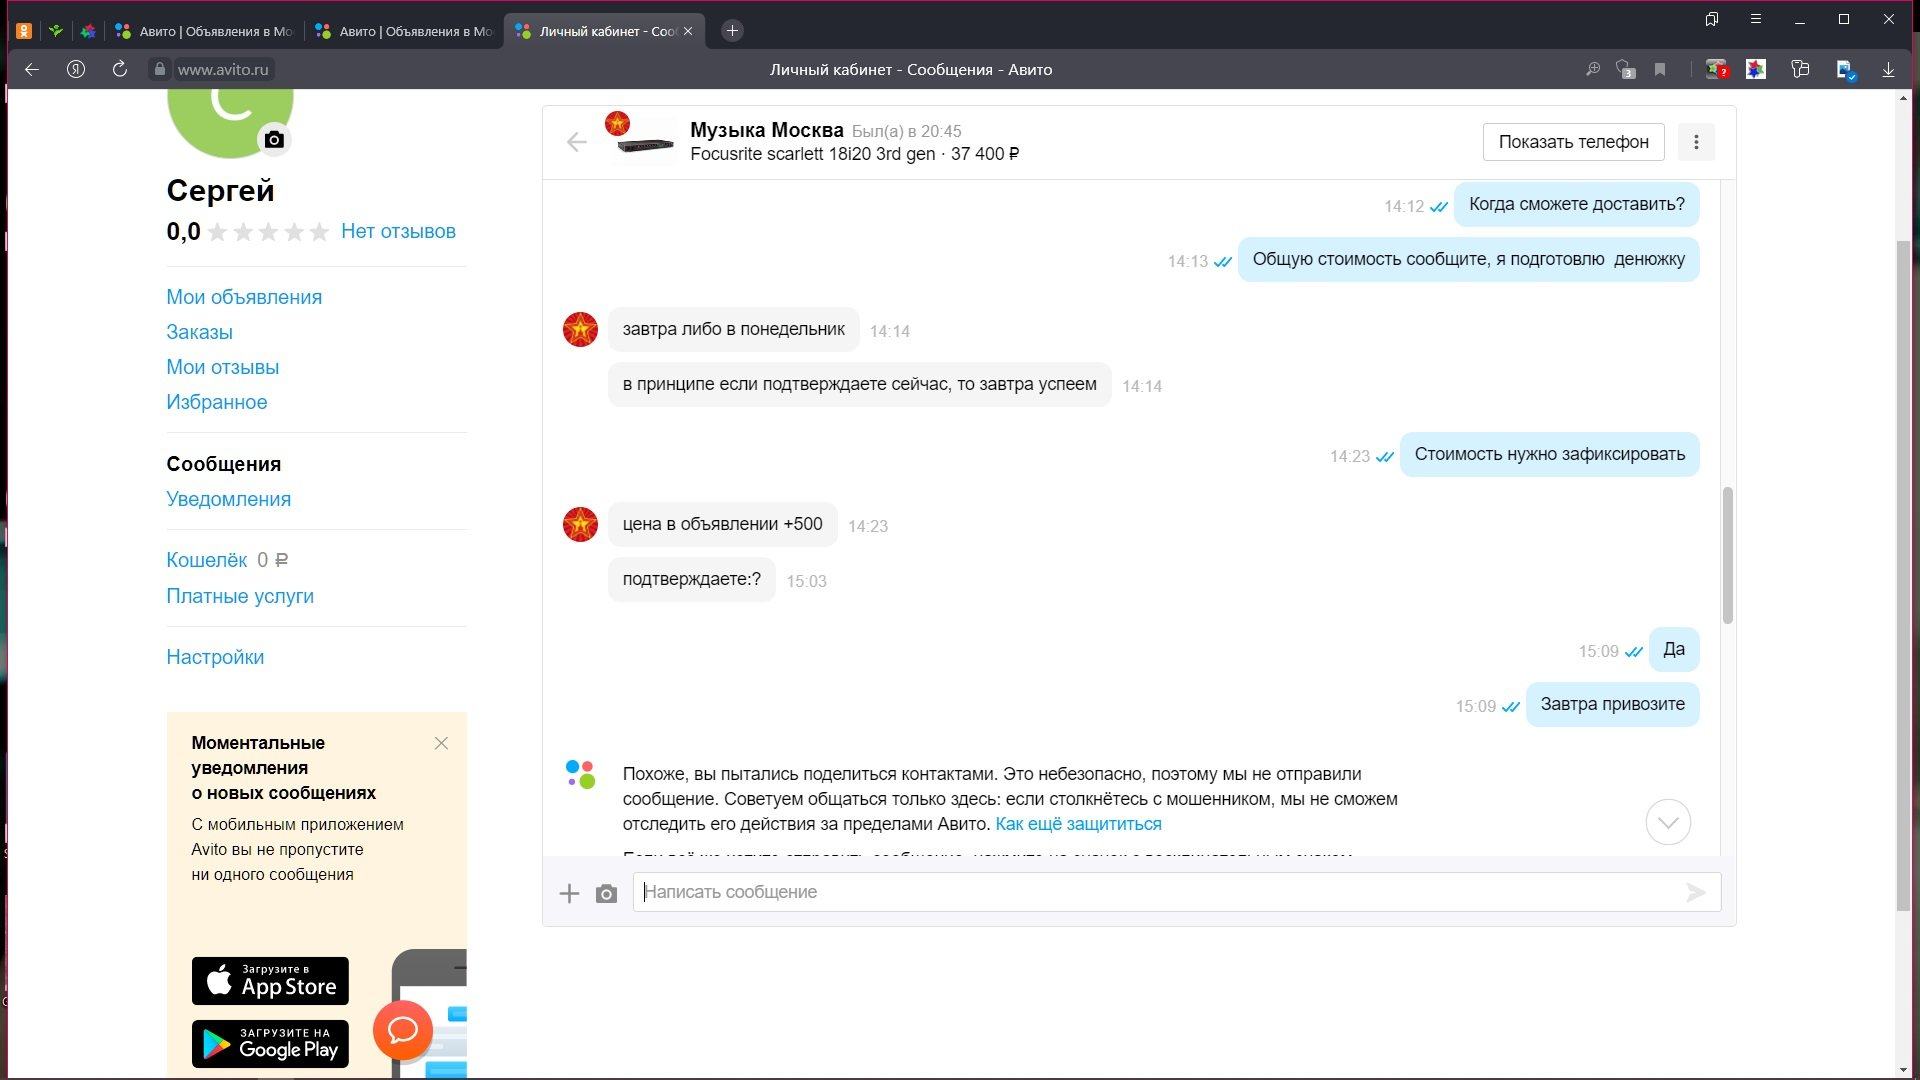The height and width of the screenshot is (1080, 1920).
Task: Open the browser downloads arrow icon
Action: [1888, 69]
